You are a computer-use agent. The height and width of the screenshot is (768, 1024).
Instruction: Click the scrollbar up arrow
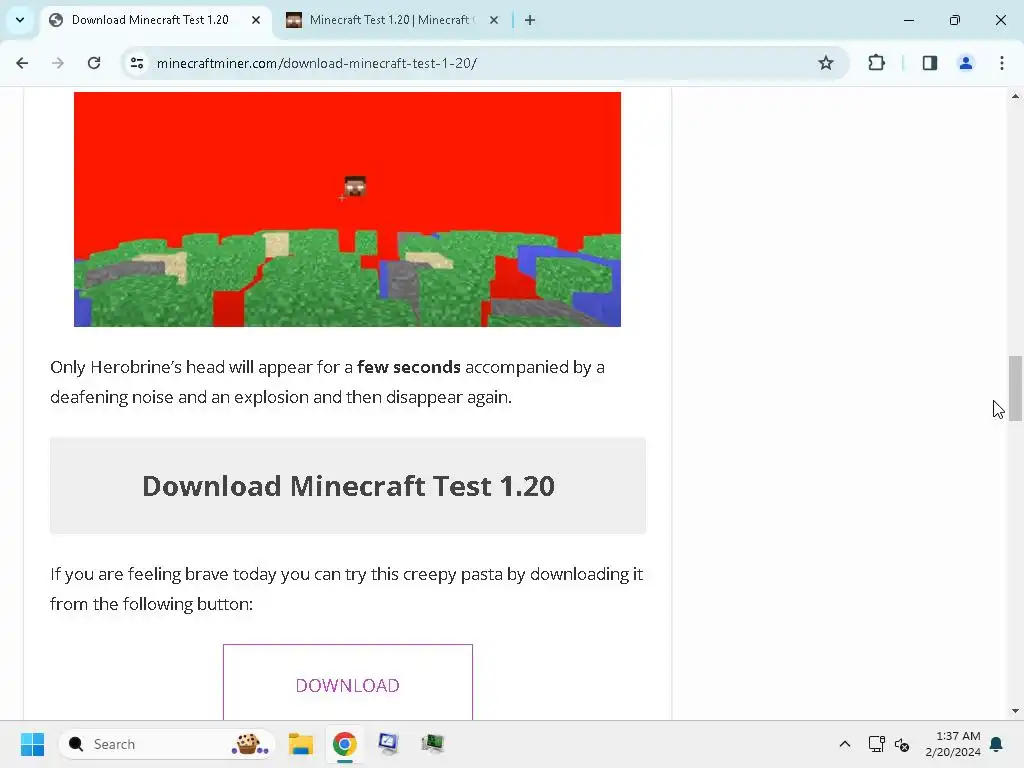coord(1015,96)
